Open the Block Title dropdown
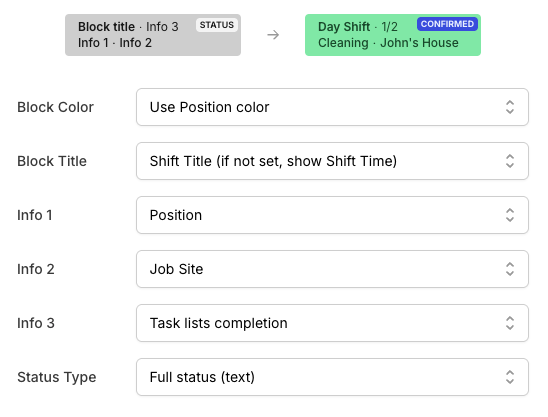The width and height of the screenshot is (548, 417). click(x=332, y=161)
